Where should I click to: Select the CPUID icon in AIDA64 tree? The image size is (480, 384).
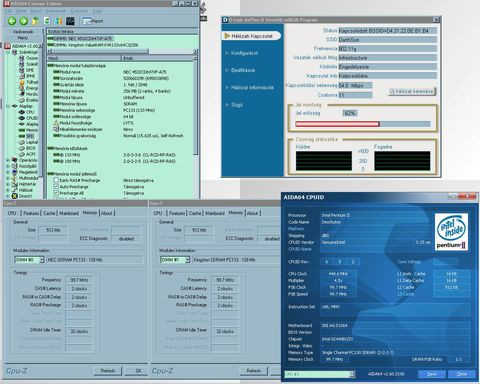pos(22,118)
